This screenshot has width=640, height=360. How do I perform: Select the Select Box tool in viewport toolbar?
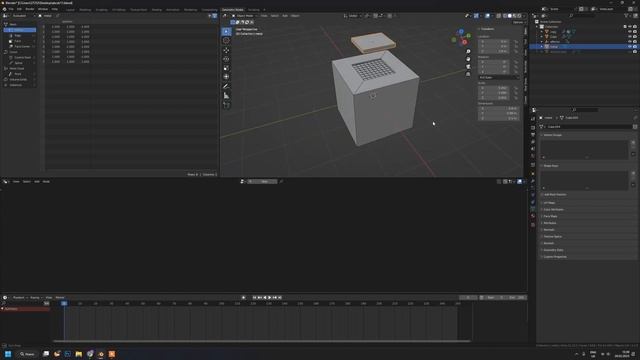(227, 31)
